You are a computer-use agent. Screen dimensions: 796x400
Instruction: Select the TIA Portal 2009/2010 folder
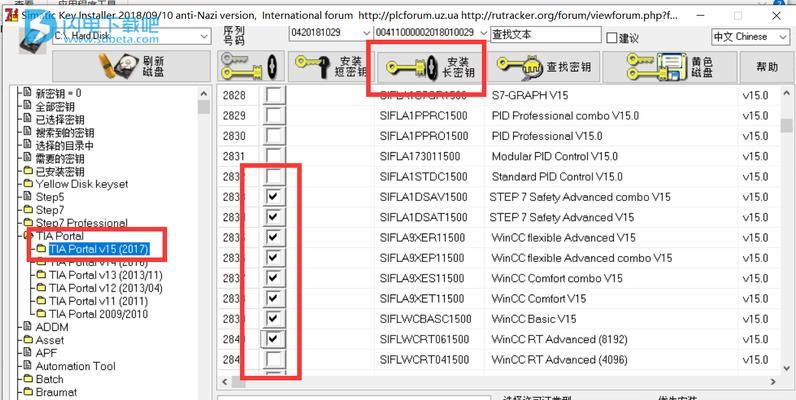click(98, 314)
